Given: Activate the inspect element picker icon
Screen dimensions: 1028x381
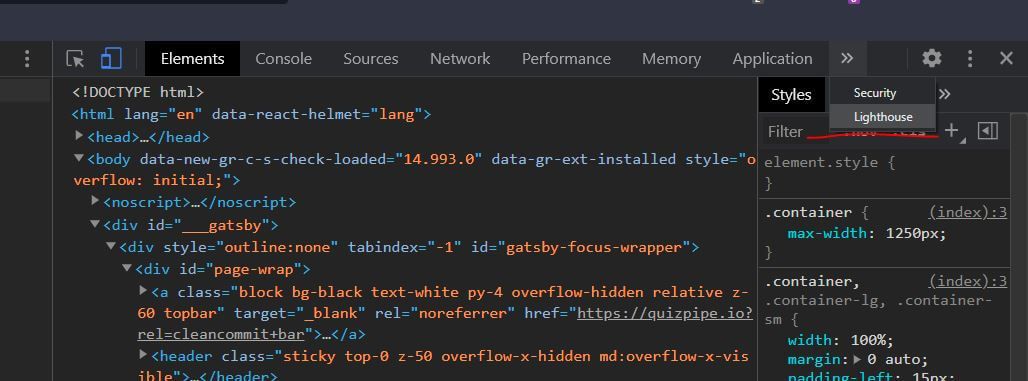Looking at the screenshot, I should click(75, 59).
